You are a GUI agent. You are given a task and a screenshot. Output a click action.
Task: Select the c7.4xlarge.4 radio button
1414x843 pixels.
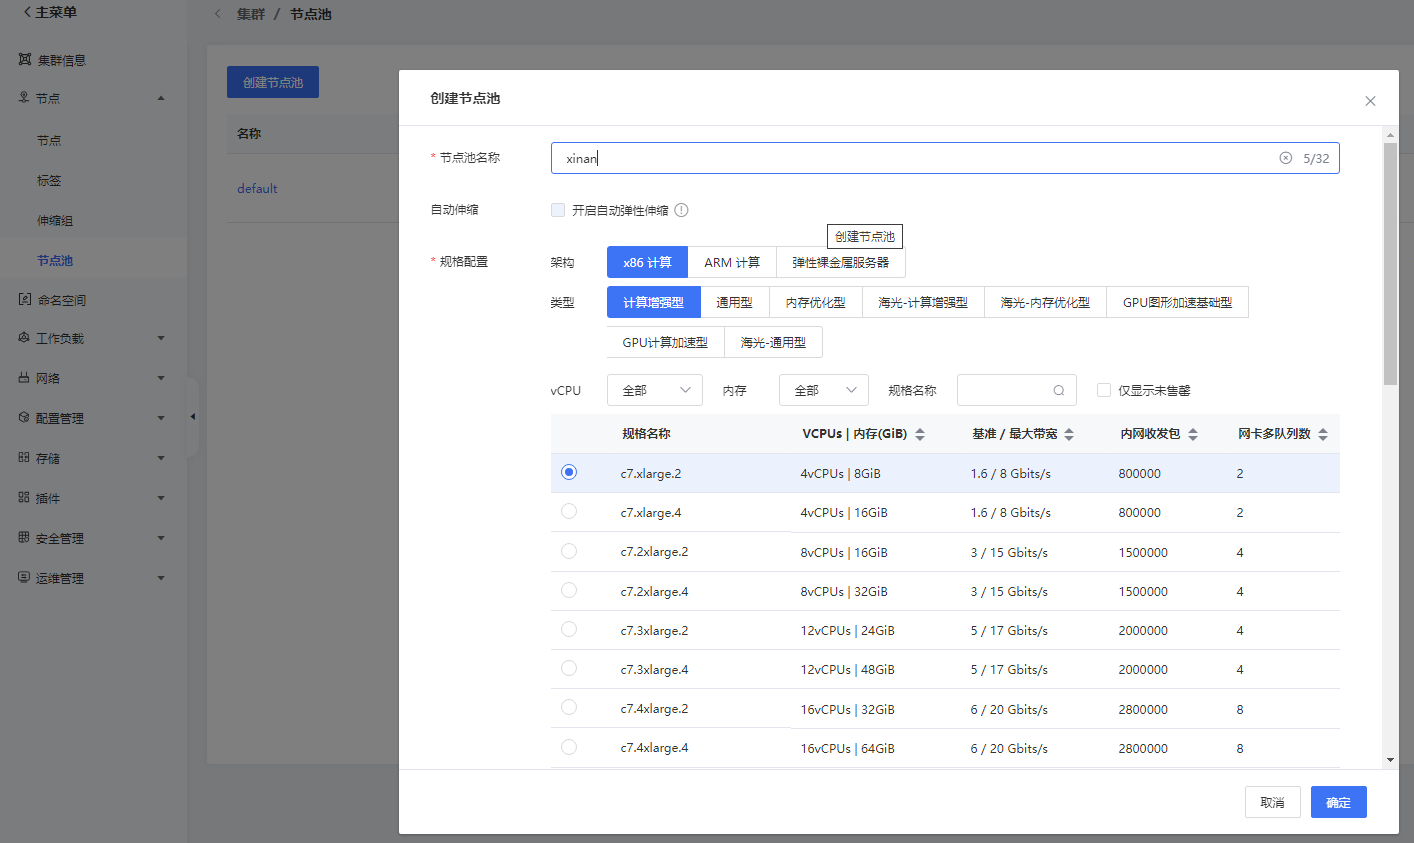569,747
